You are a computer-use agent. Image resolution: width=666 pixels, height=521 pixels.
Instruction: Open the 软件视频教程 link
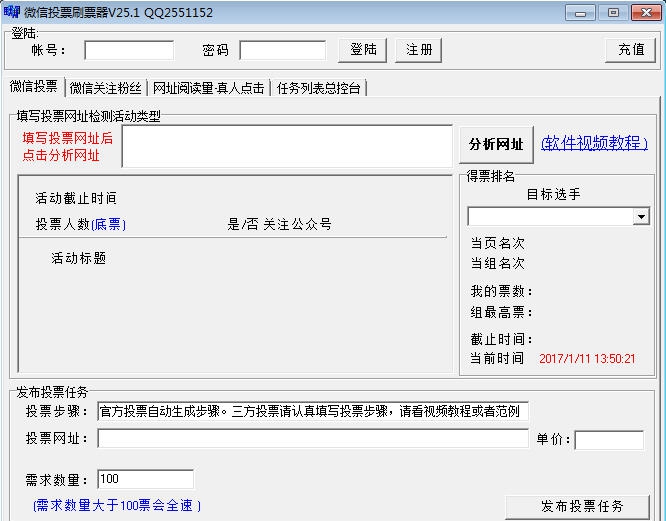[594, 143]
